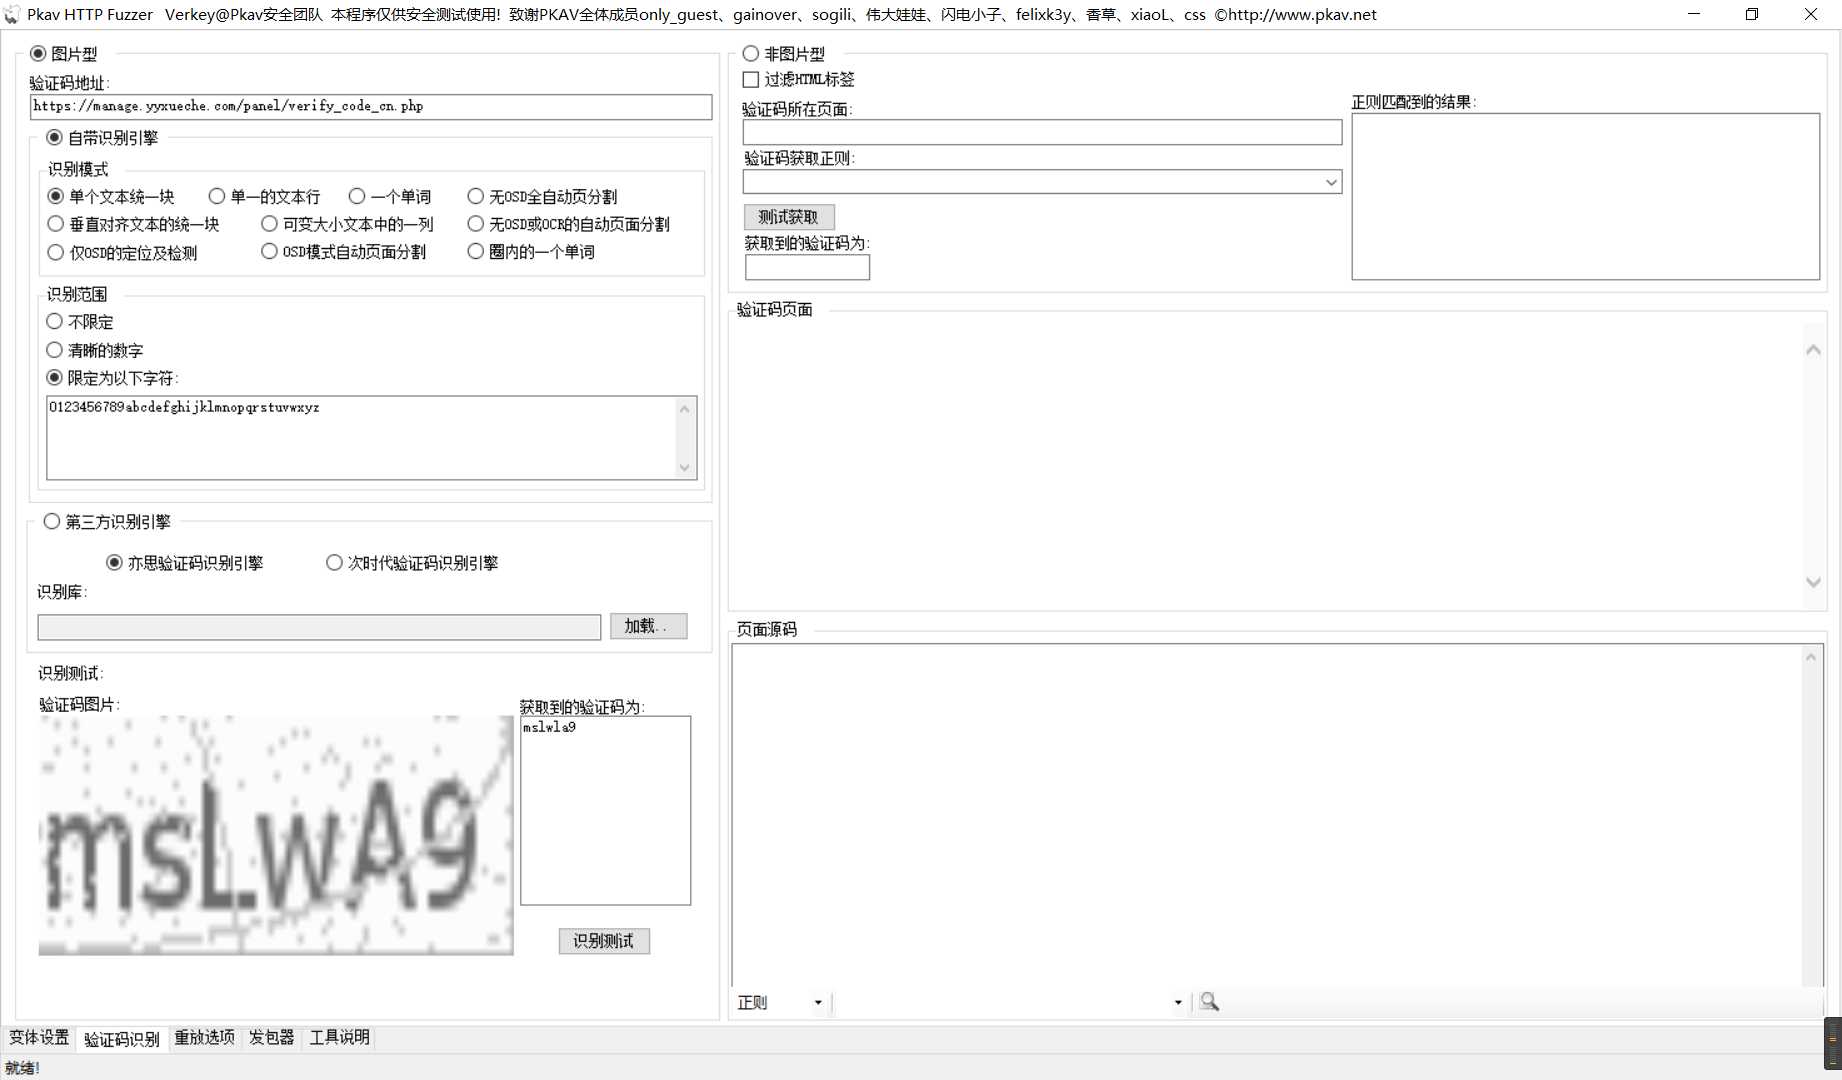This screenshot has height=1080, width=1842.
Task: Open the 验证码获取正则 dropdown
Action: point(1331,182)
